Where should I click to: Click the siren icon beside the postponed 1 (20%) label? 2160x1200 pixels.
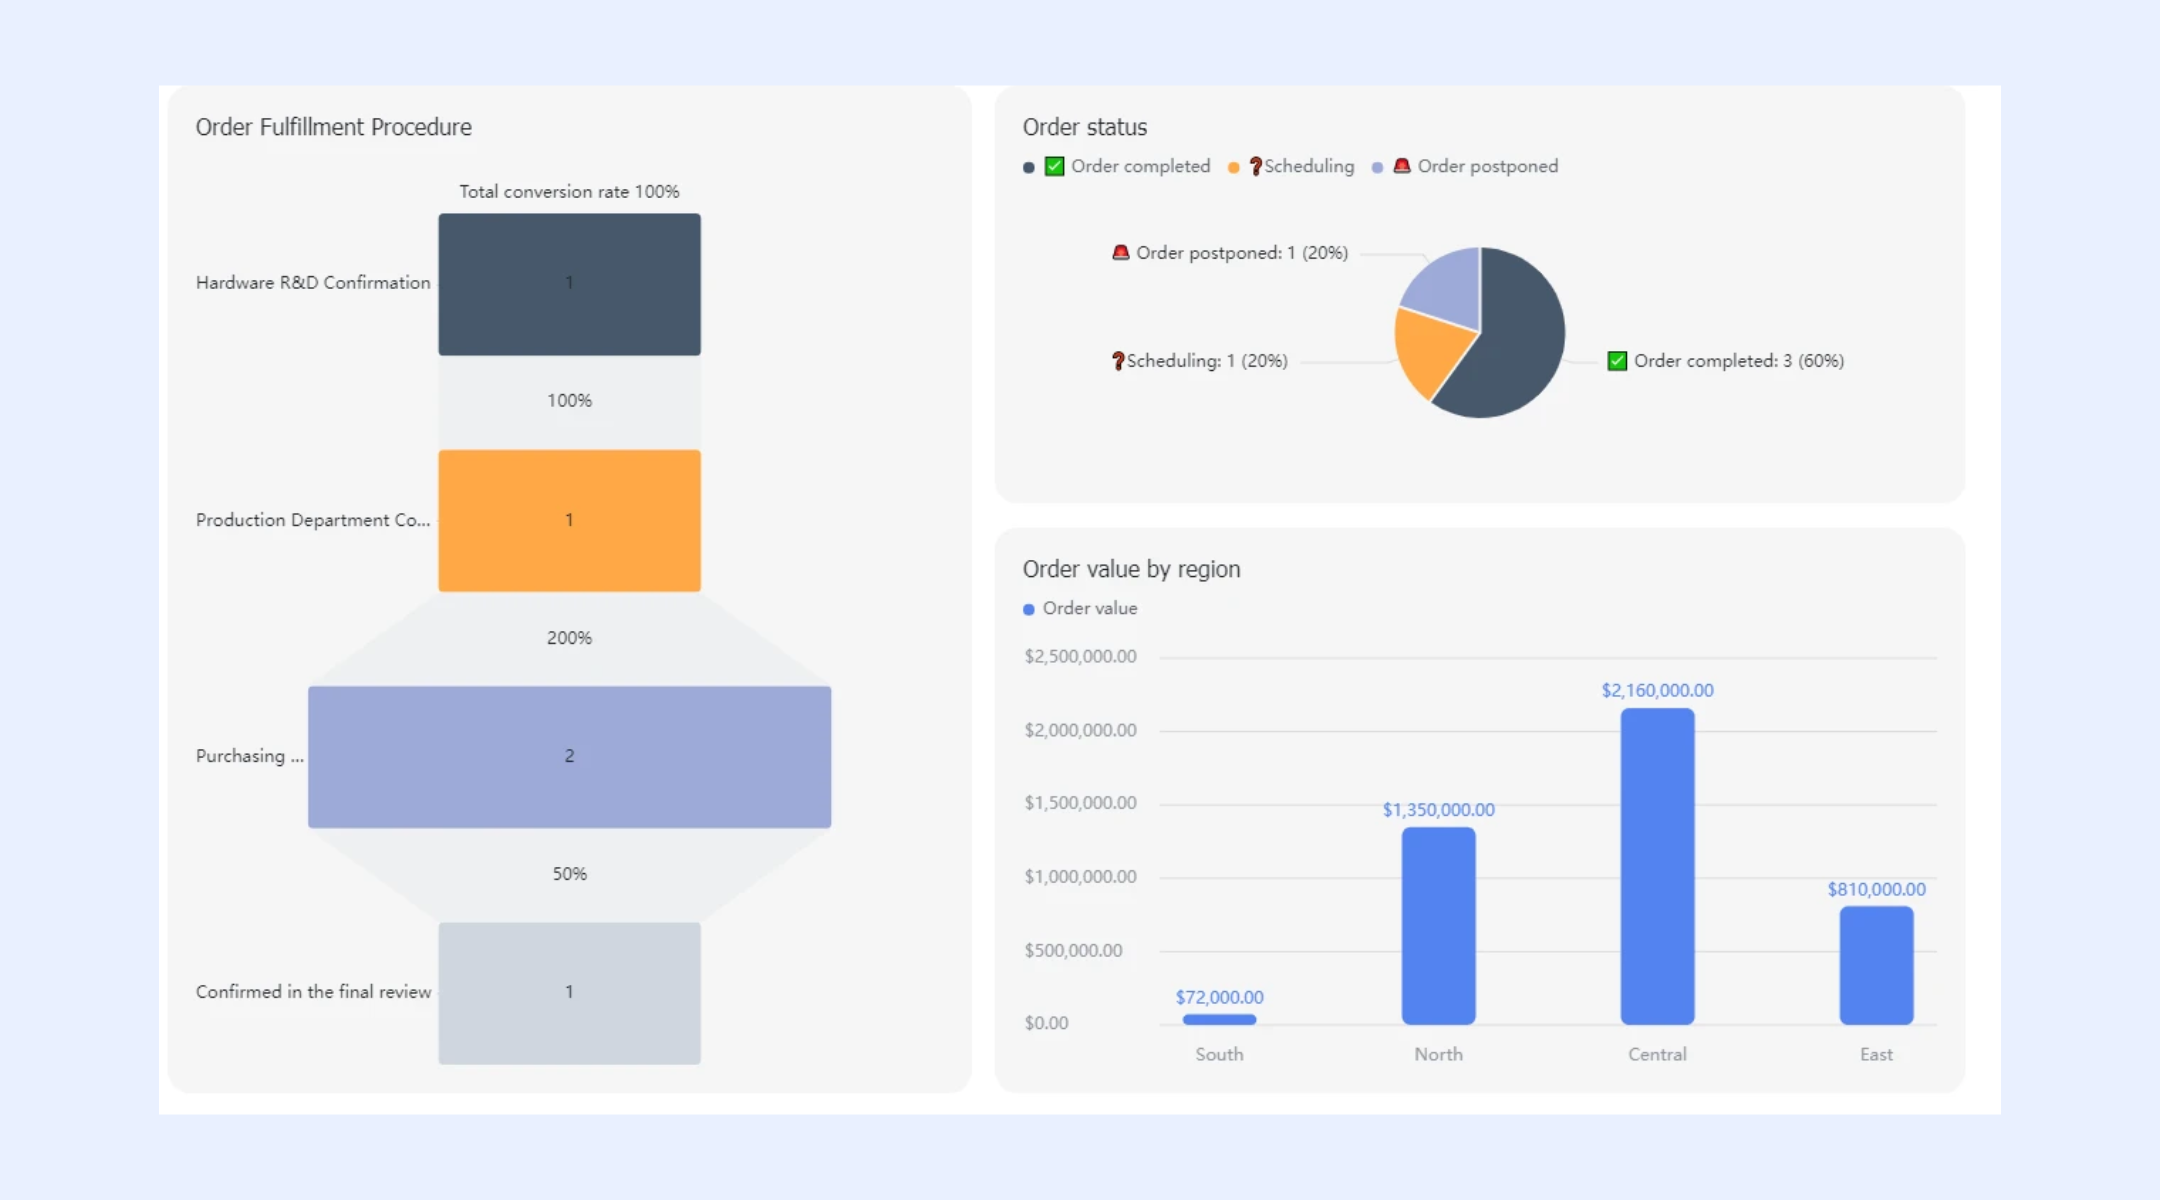pos(1121,253)
